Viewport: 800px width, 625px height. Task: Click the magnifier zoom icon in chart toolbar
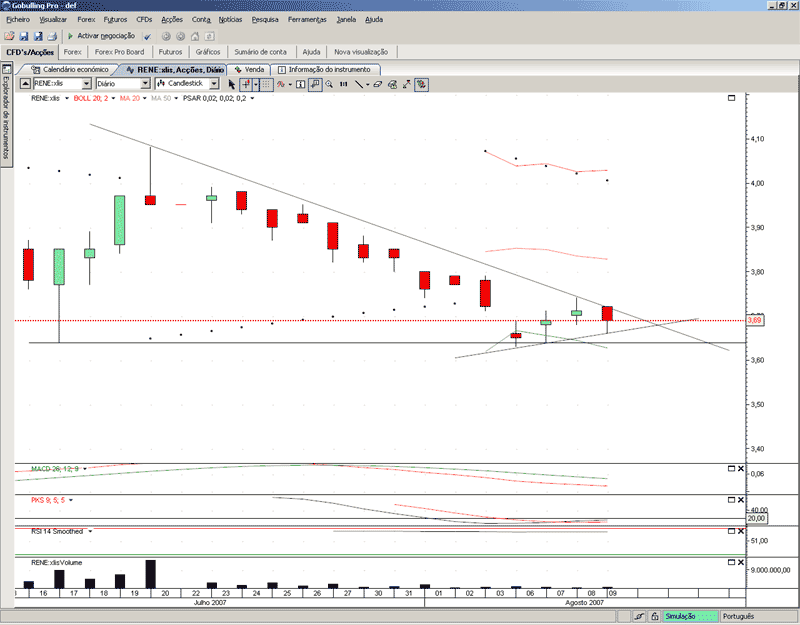click(330, 84)
